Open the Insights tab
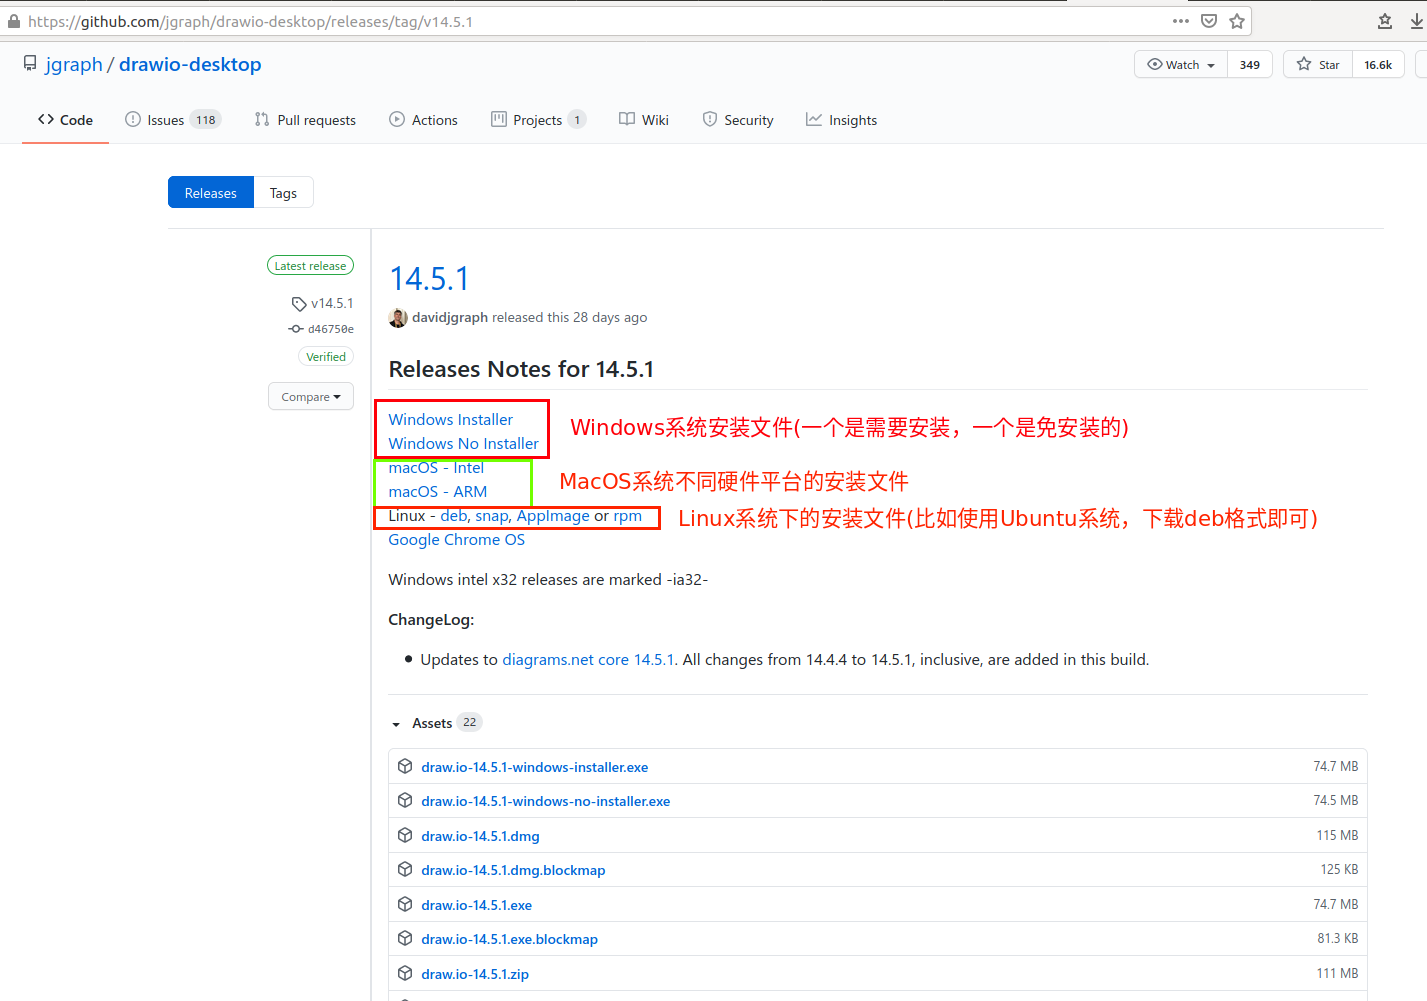 click(841, 120)
